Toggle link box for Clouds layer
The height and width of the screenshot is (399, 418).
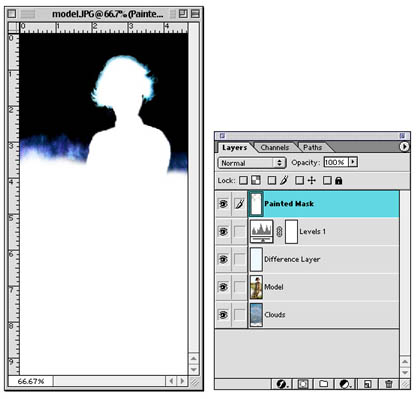(239, 314)
